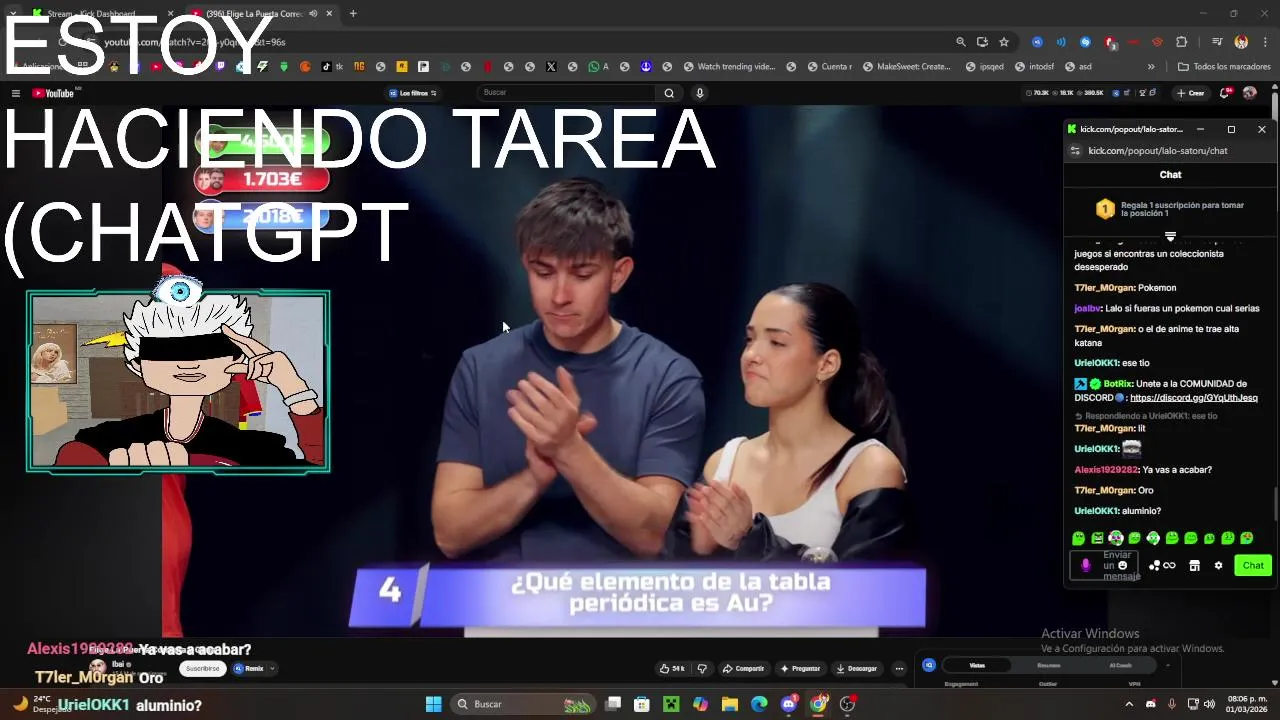Mute the YouTube tab speaker icon
The height and width of the screenshot is (720, 1280).
[313, 14]
